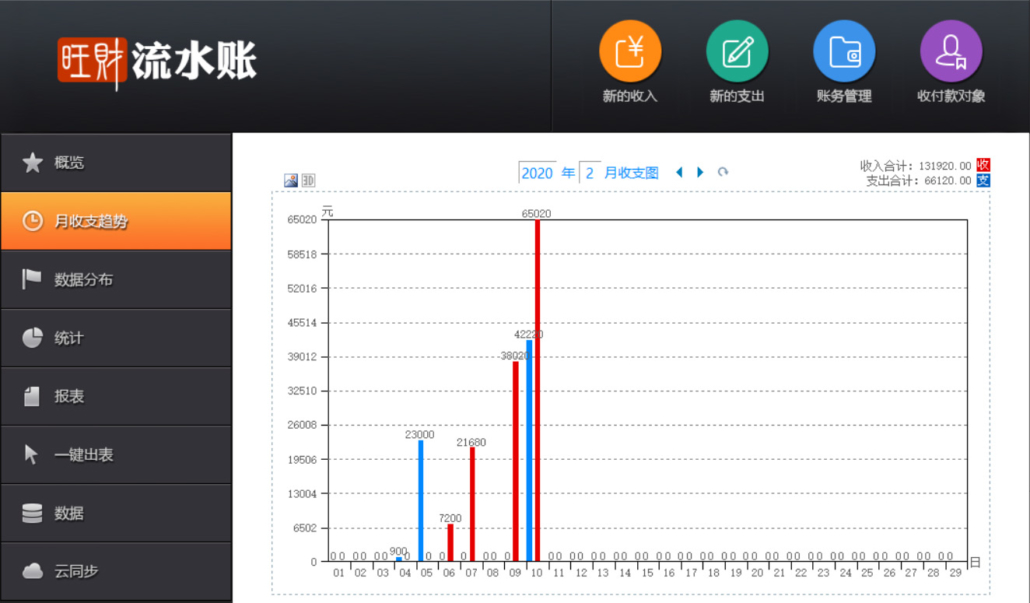Click the 支出合计 66120.00 total text
The image size is (1030, 603).
coord(918,181)
